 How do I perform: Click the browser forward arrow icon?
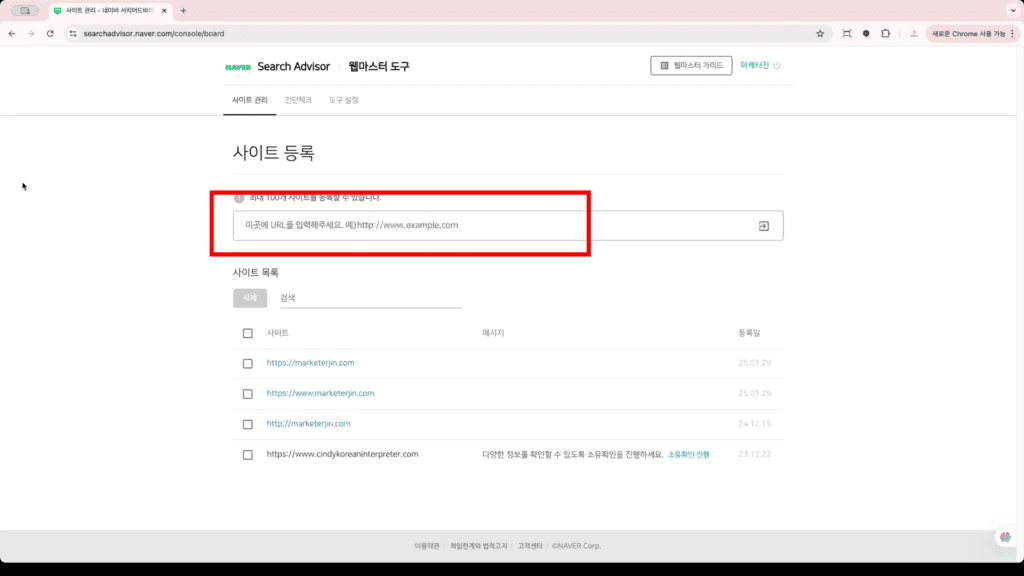tap(29, 33)
